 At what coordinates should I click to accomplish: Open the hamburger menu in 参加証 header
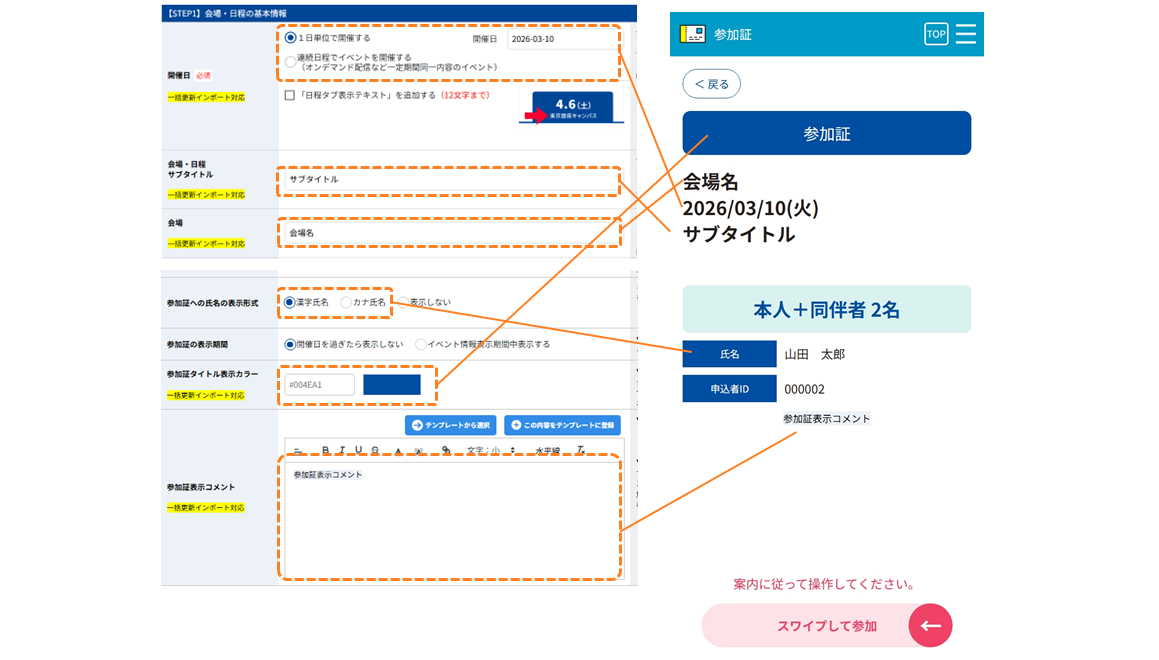pyautogui.click(x=965, y=34)
